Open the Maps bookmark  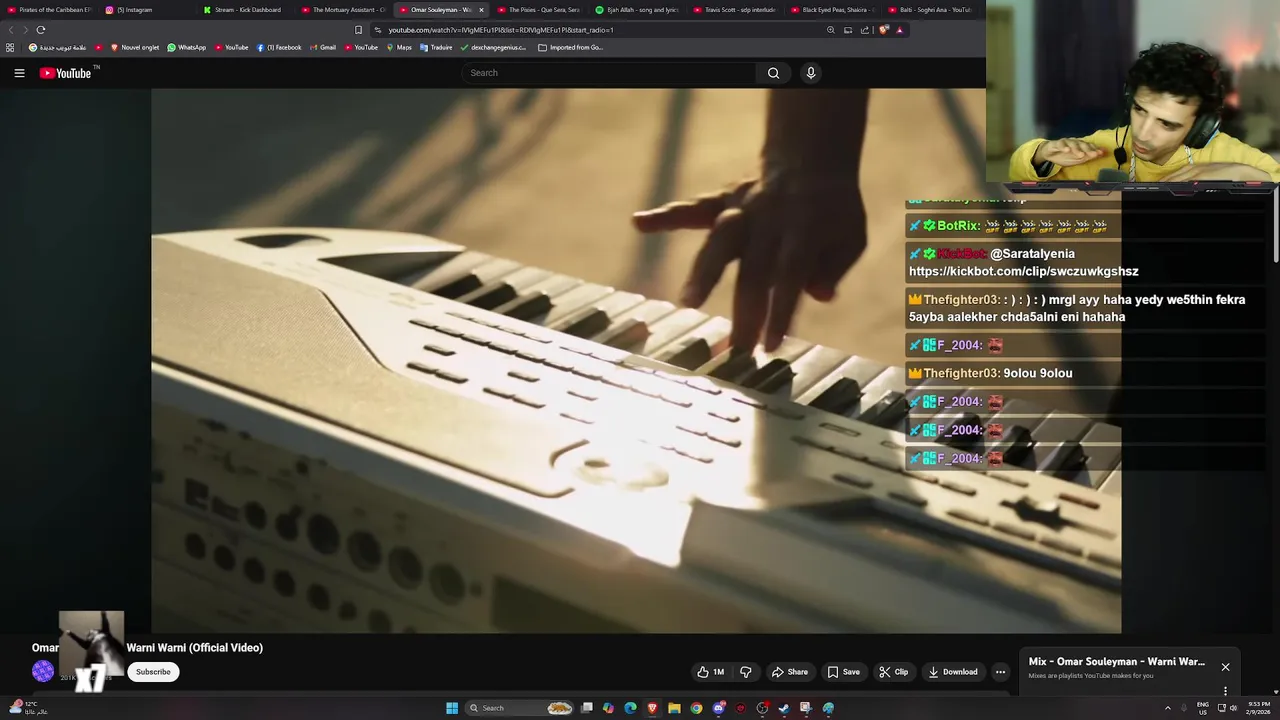399,47
